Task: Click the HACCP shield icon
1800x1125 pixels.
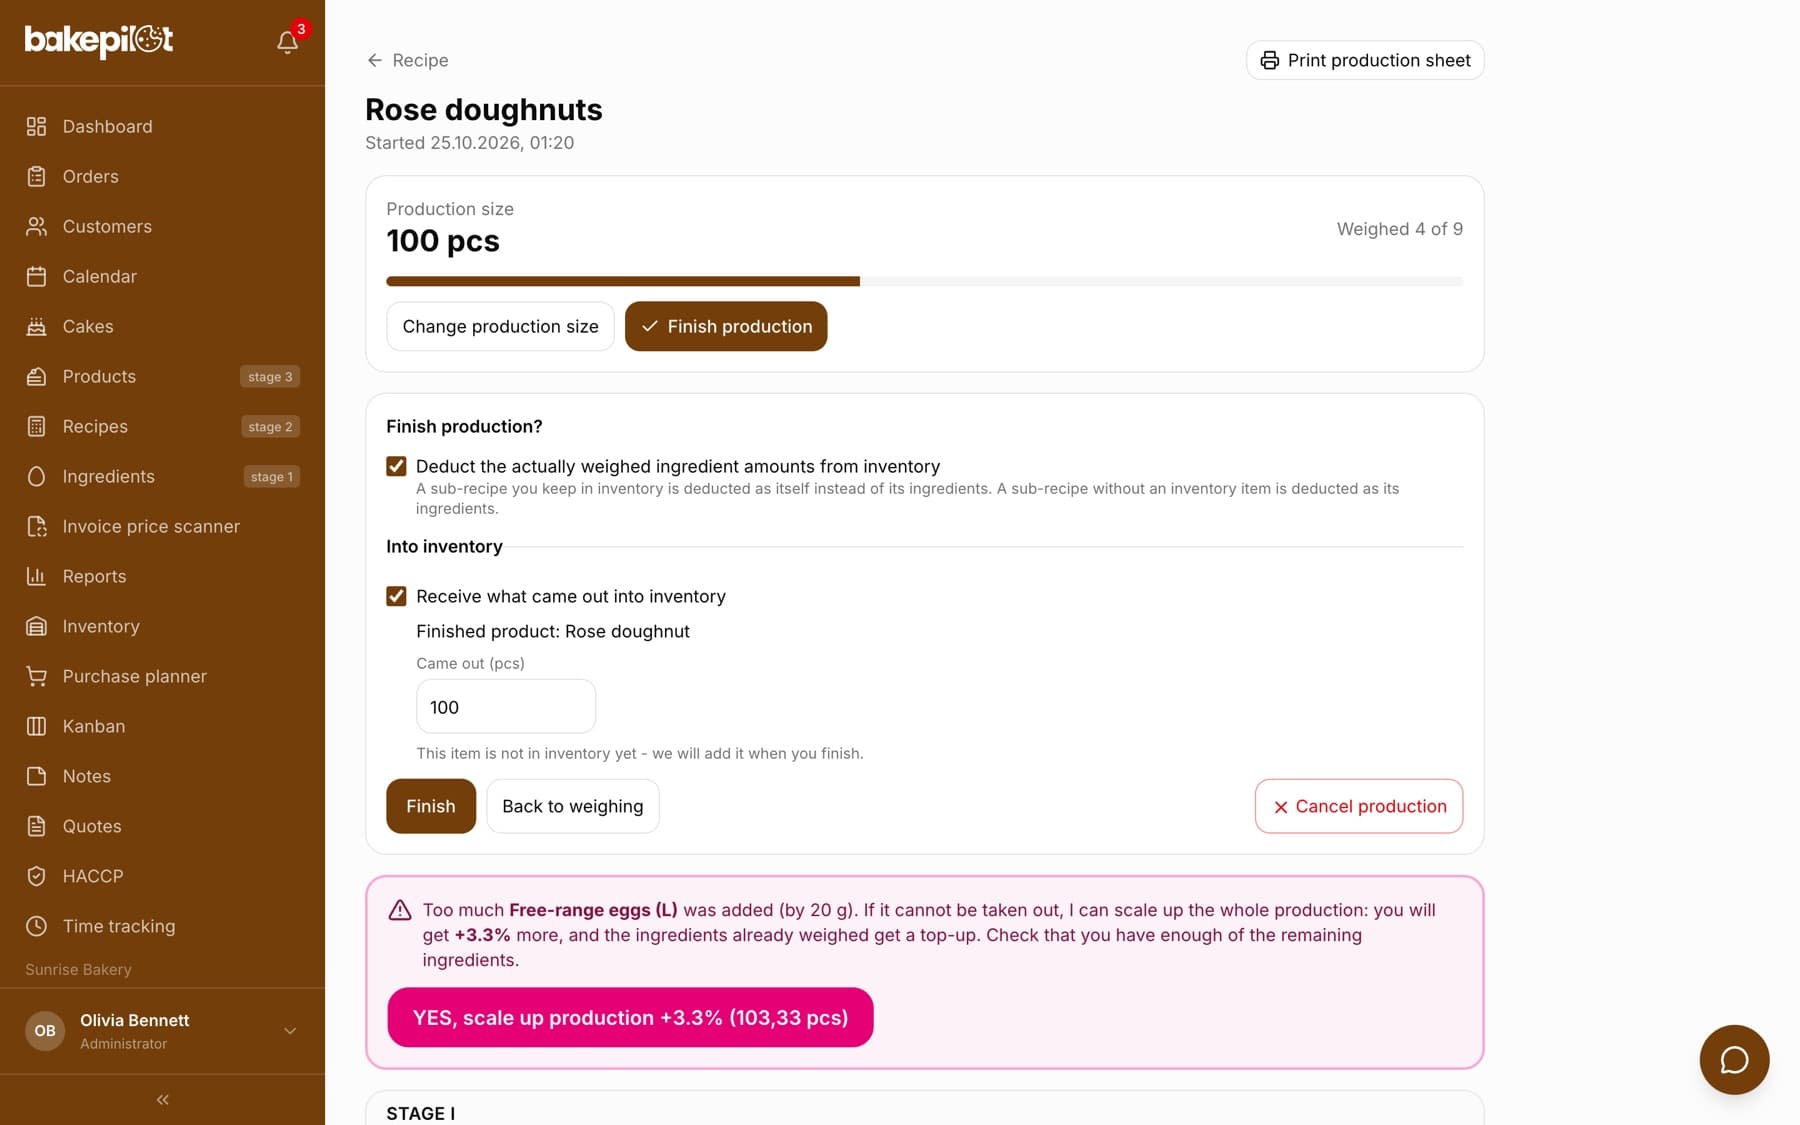Action: pos(36,876)
